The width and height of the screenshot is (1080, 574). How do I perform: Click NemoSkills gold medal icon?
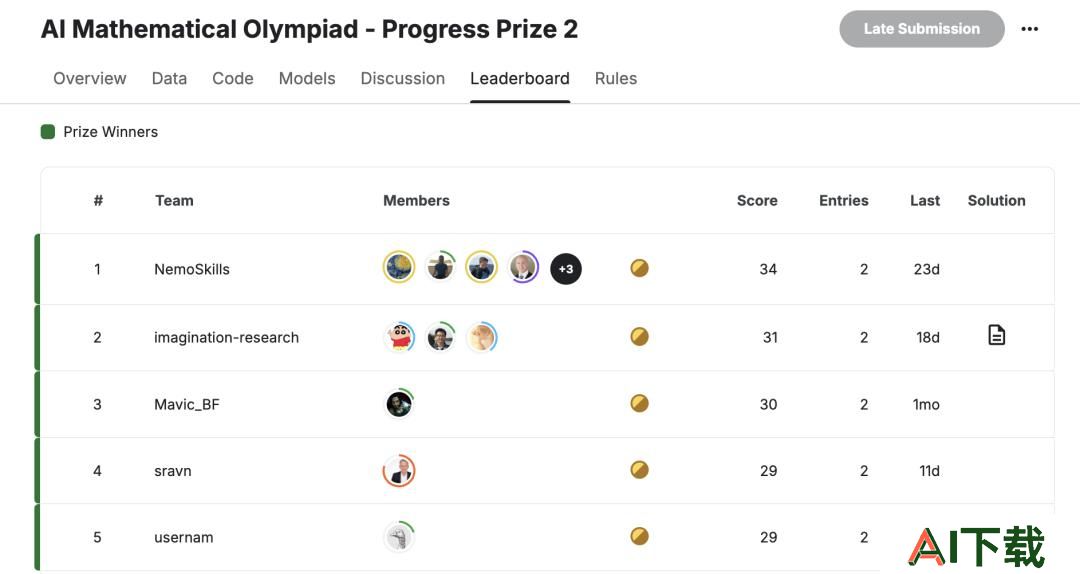[639, 268]
